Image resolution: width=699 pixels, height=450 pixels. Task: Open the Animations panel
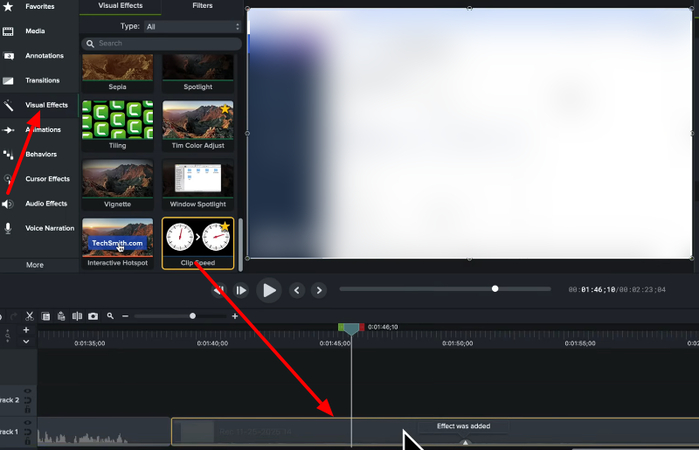click(39, 130)
